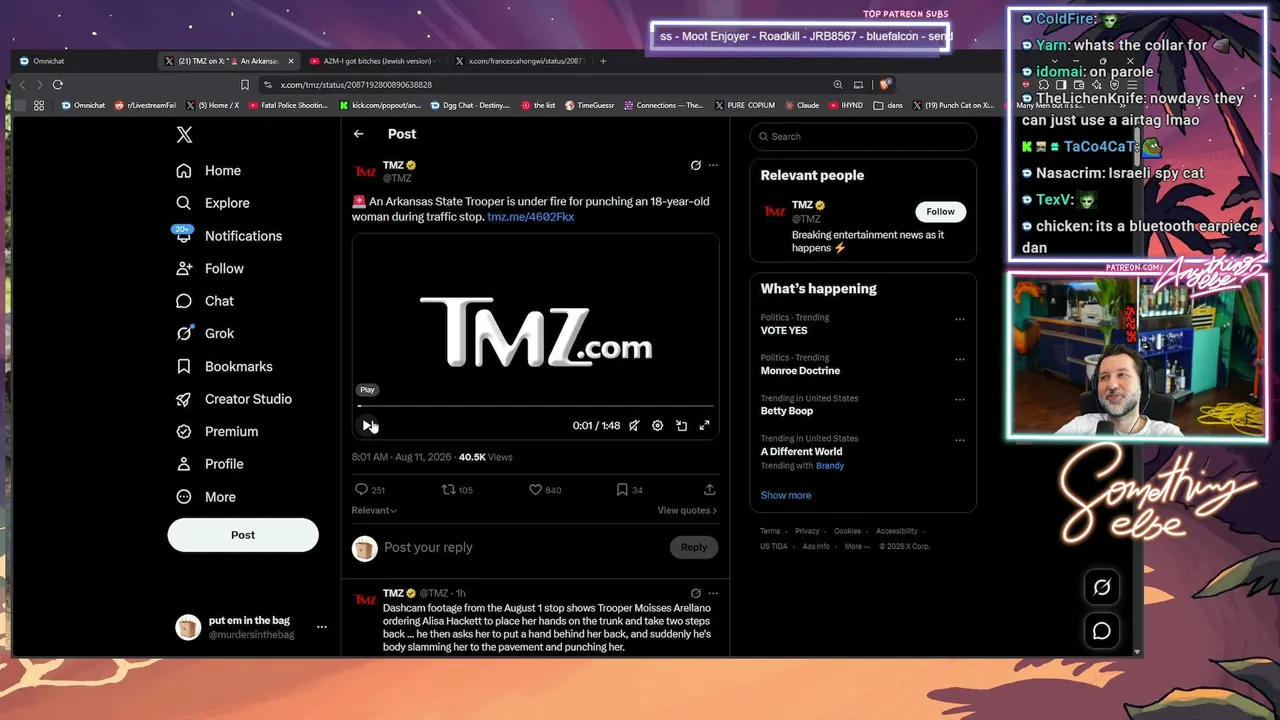1280x720 pixels.
Task: Click the Grok icon on the TMZ reply
Action: [x=696, y=593]
